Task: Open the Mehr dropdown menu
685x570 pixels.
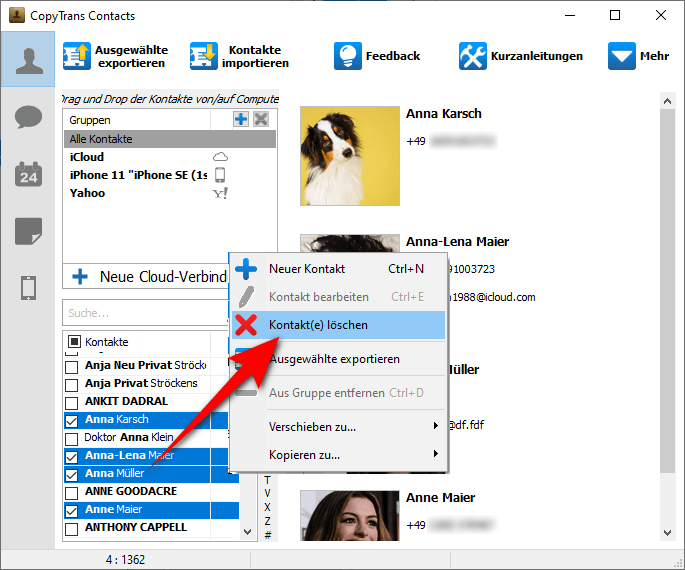Action: click(638, 56)
